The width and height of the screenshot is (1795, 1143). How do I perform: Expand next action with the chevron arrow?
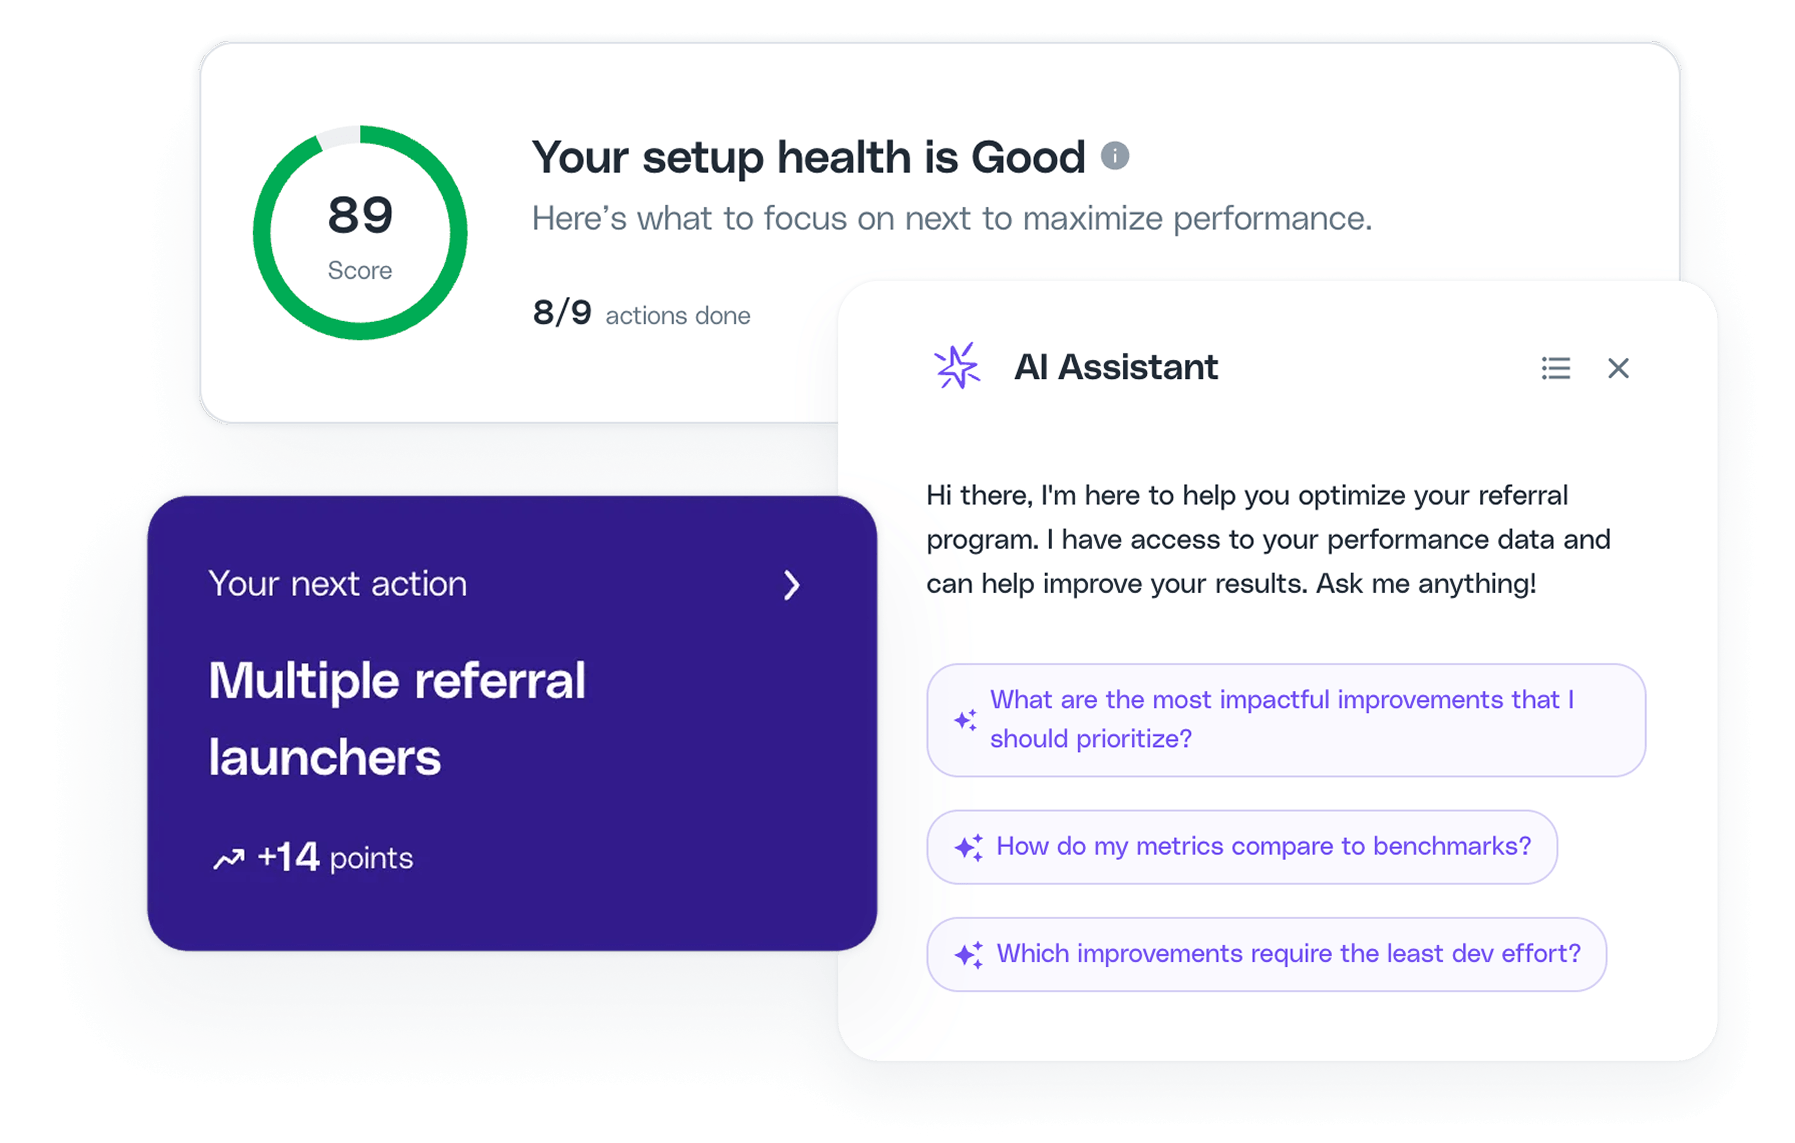791,585
